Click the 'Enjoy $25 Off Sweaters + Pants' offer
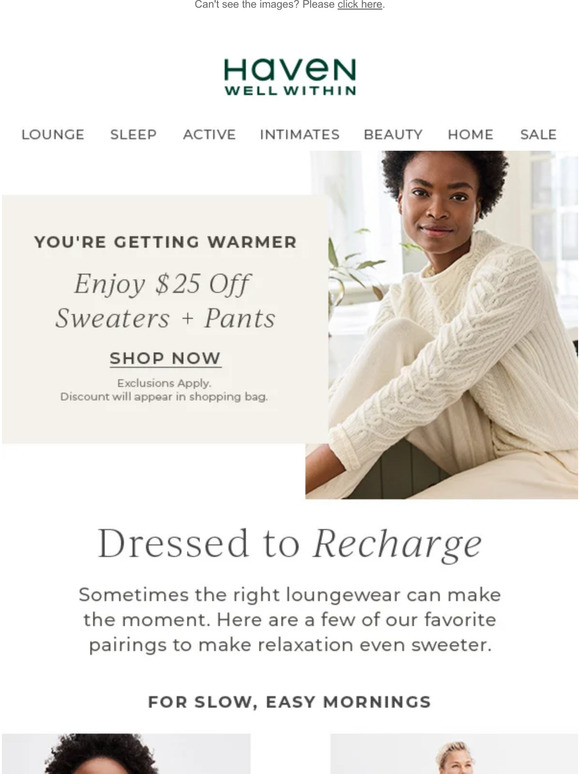Screen dimensions: 580x774 tap(165, 301)
